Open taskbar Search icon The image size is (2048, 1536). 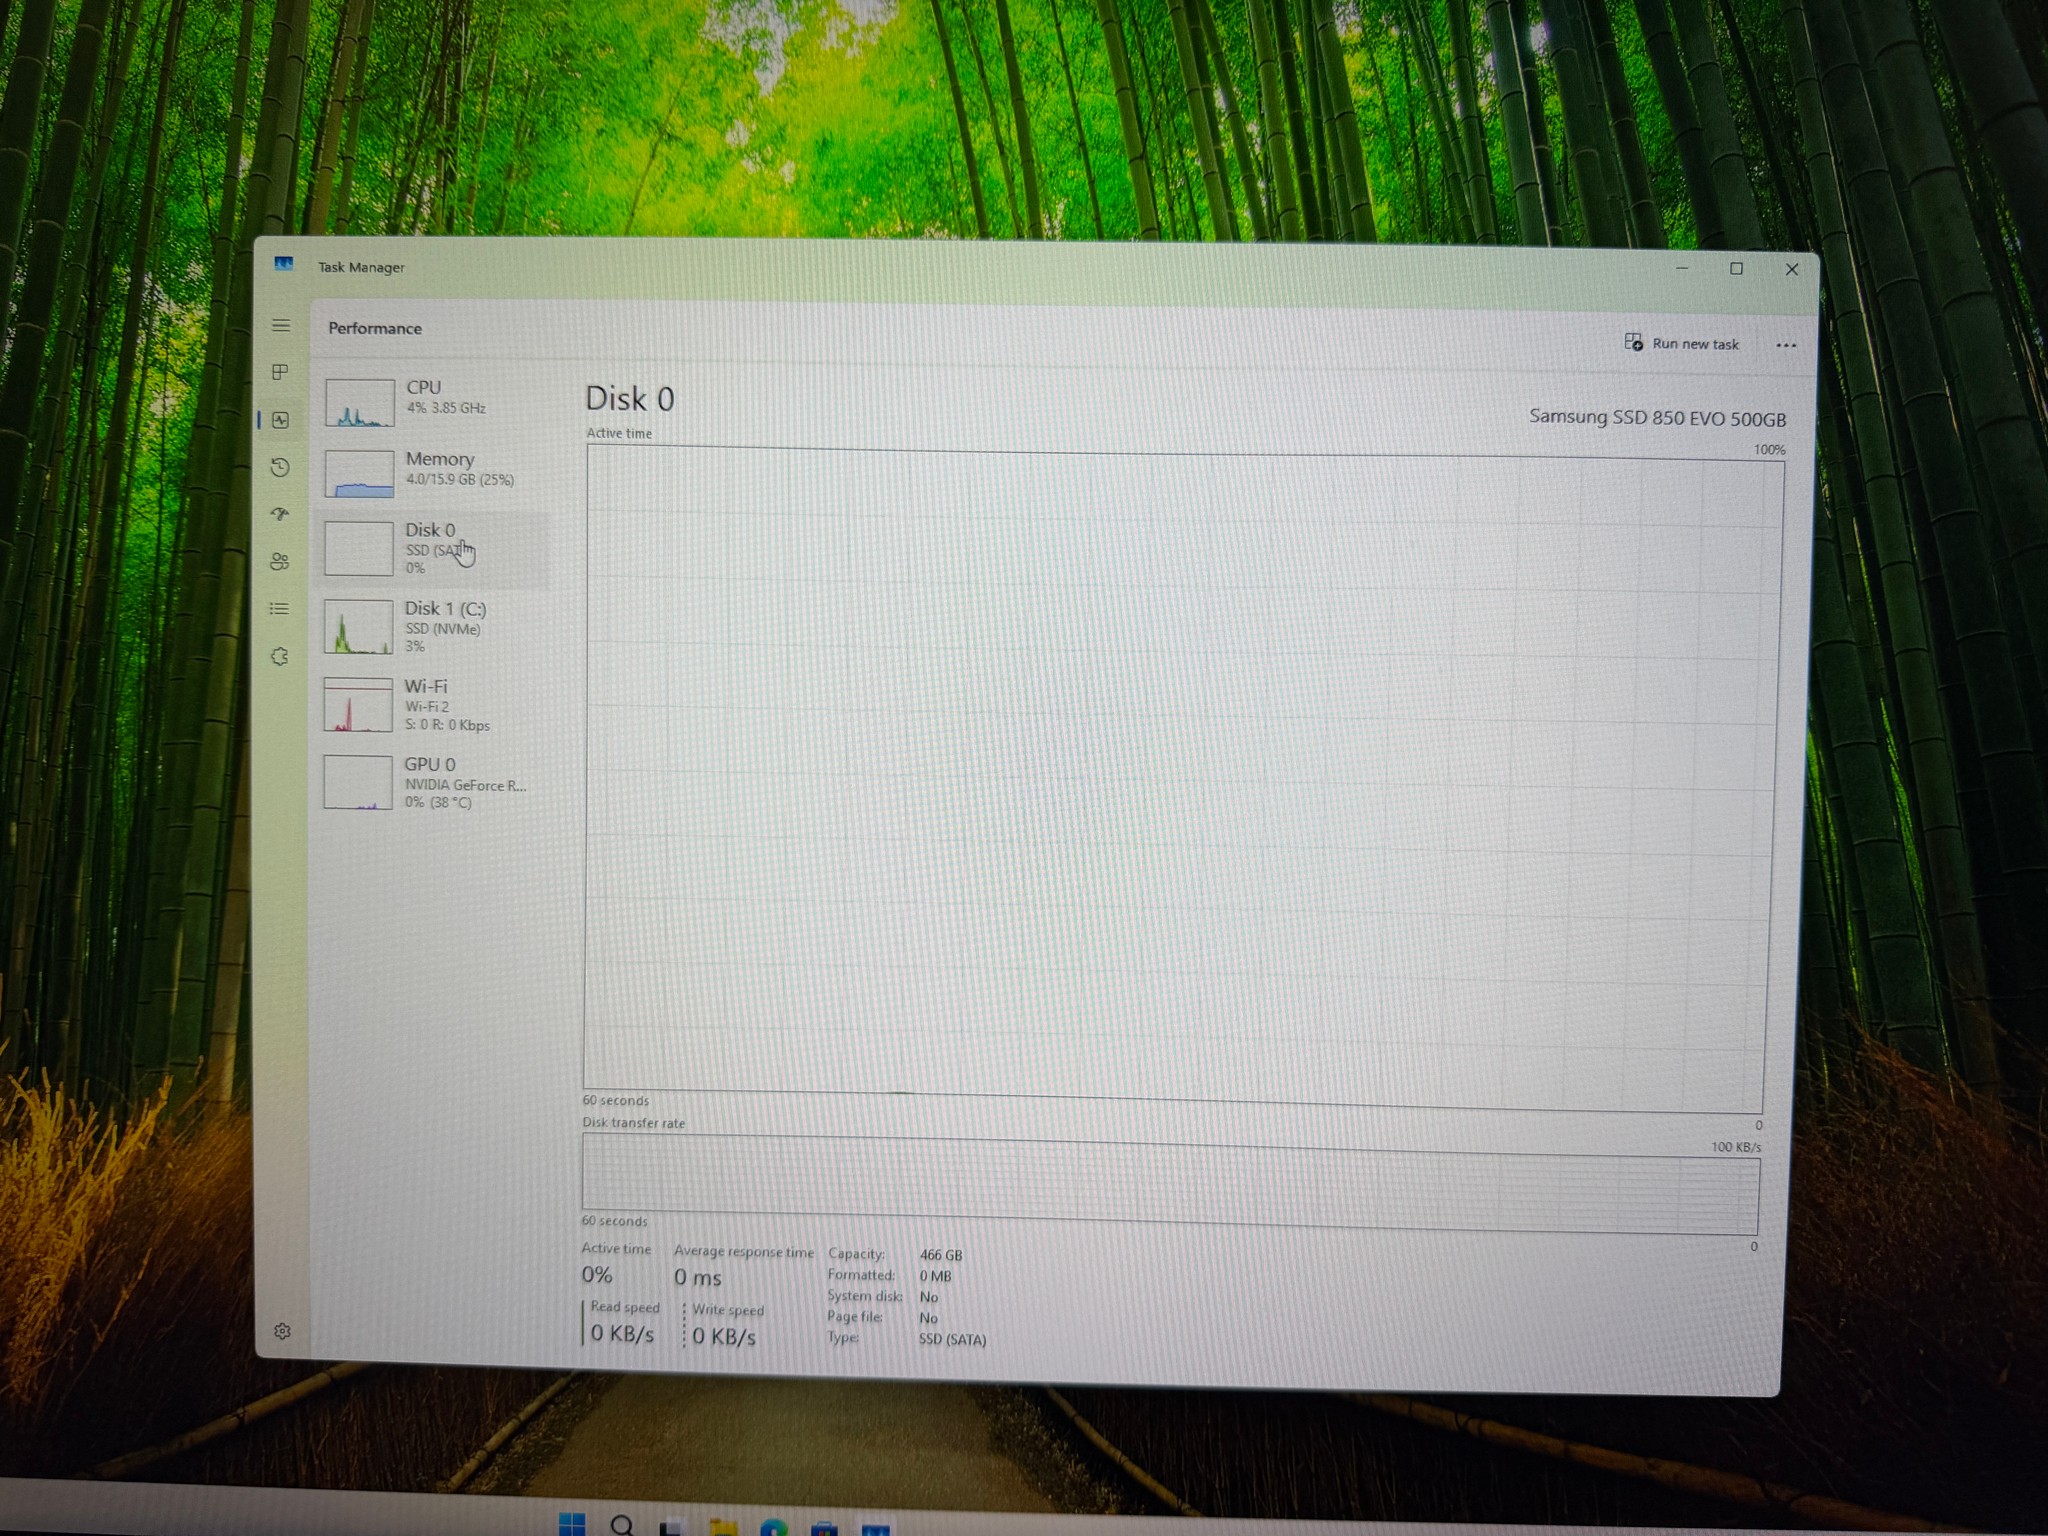pos(622,1525)
